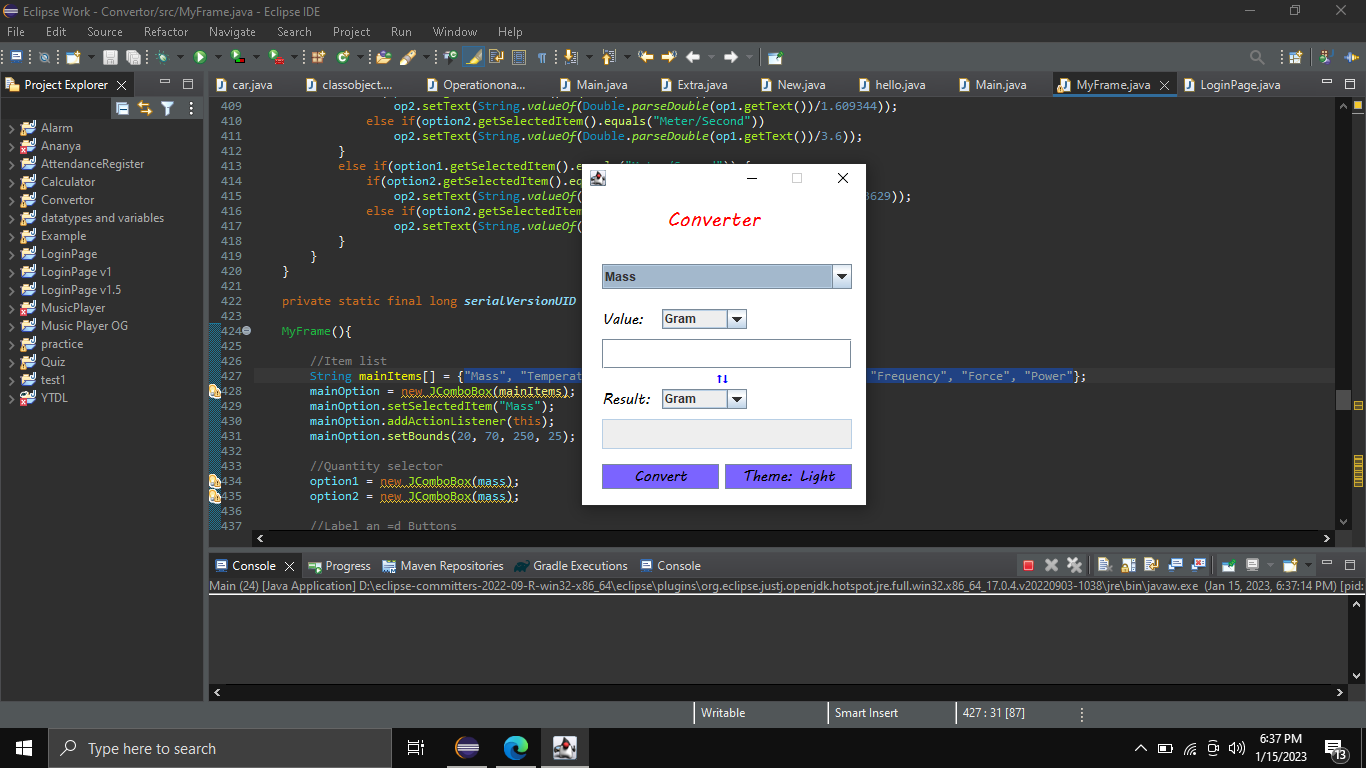The height and width of the screenshot is (768, 1366).
Task: Pin the Console view
Action: pos(1229,565)
